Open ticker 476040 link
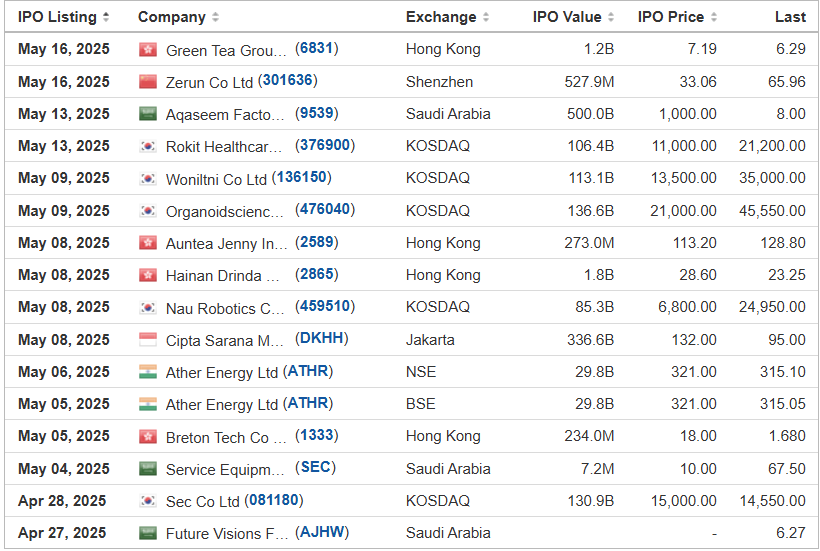The width and height of the screenshot is (820, 551). click(325, 210)
